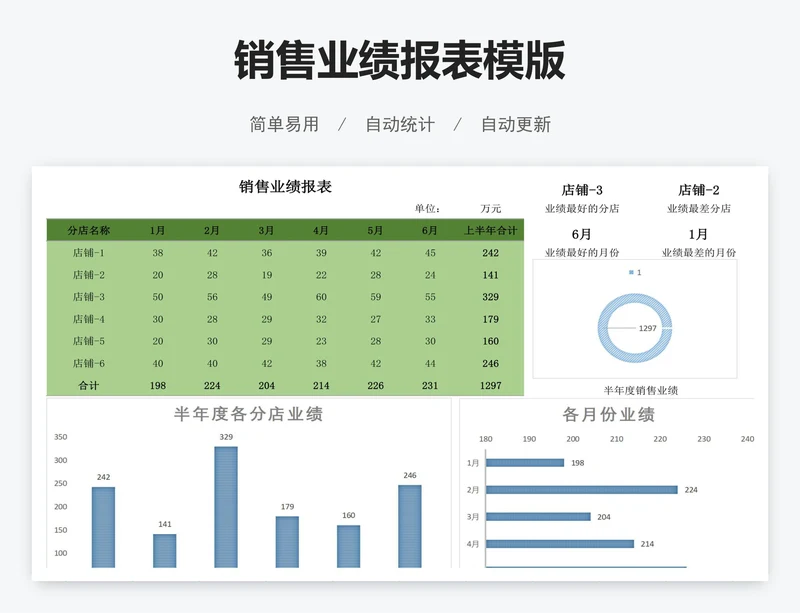Select the 半年度各分店业绩 chart title
800x613 pixels.
point(248,414)
